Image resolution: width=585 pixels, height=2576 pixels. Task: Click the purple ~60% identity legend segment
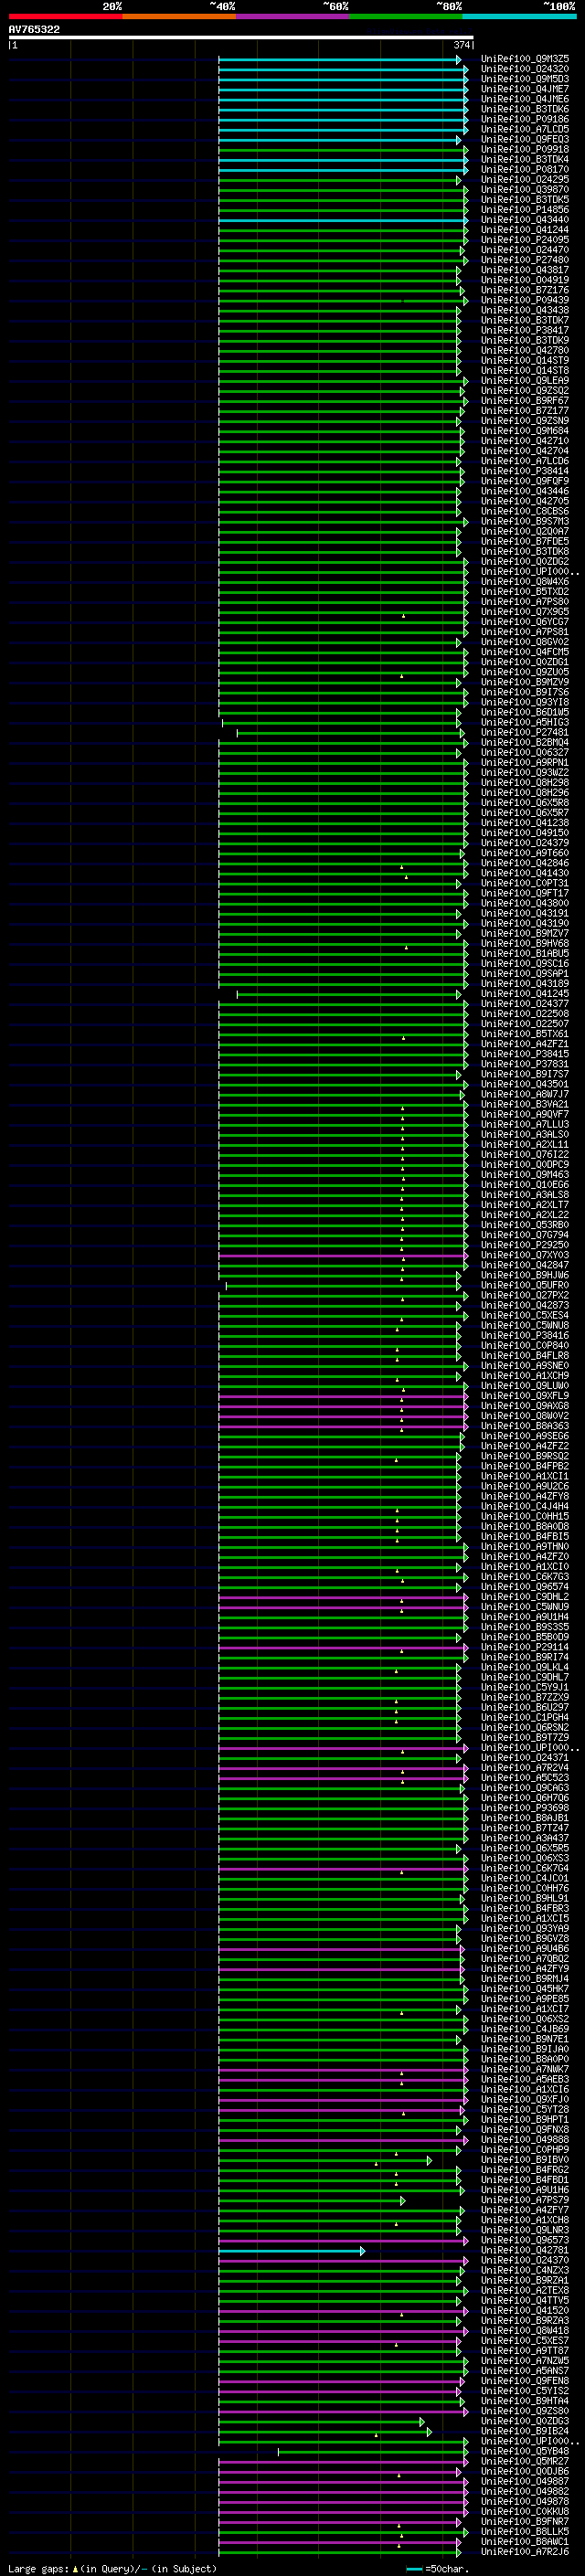click(293, 16)
